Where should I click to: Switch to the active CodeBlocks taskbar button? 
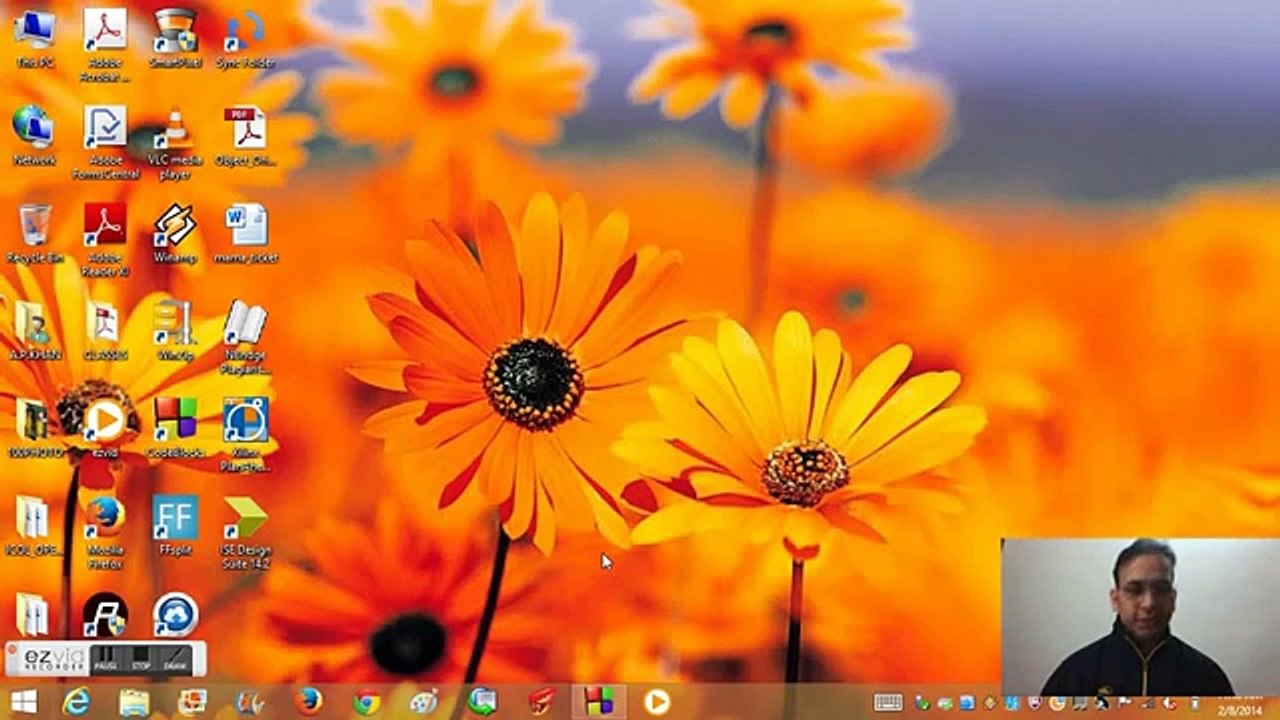[599, 702]
